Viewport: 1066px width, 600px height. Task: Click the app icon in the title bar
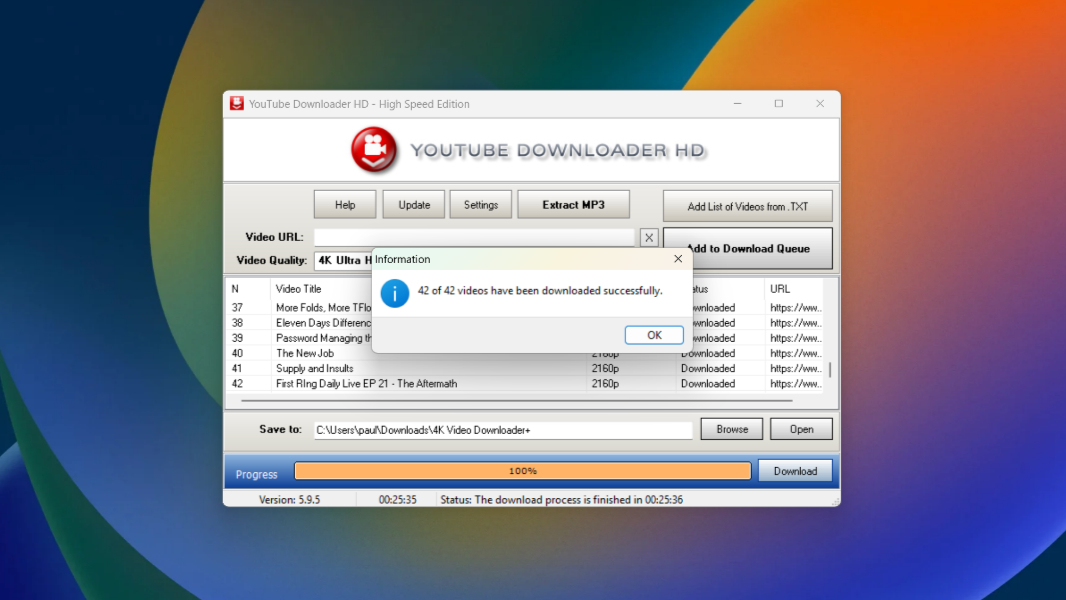click(x=236, y=103)
